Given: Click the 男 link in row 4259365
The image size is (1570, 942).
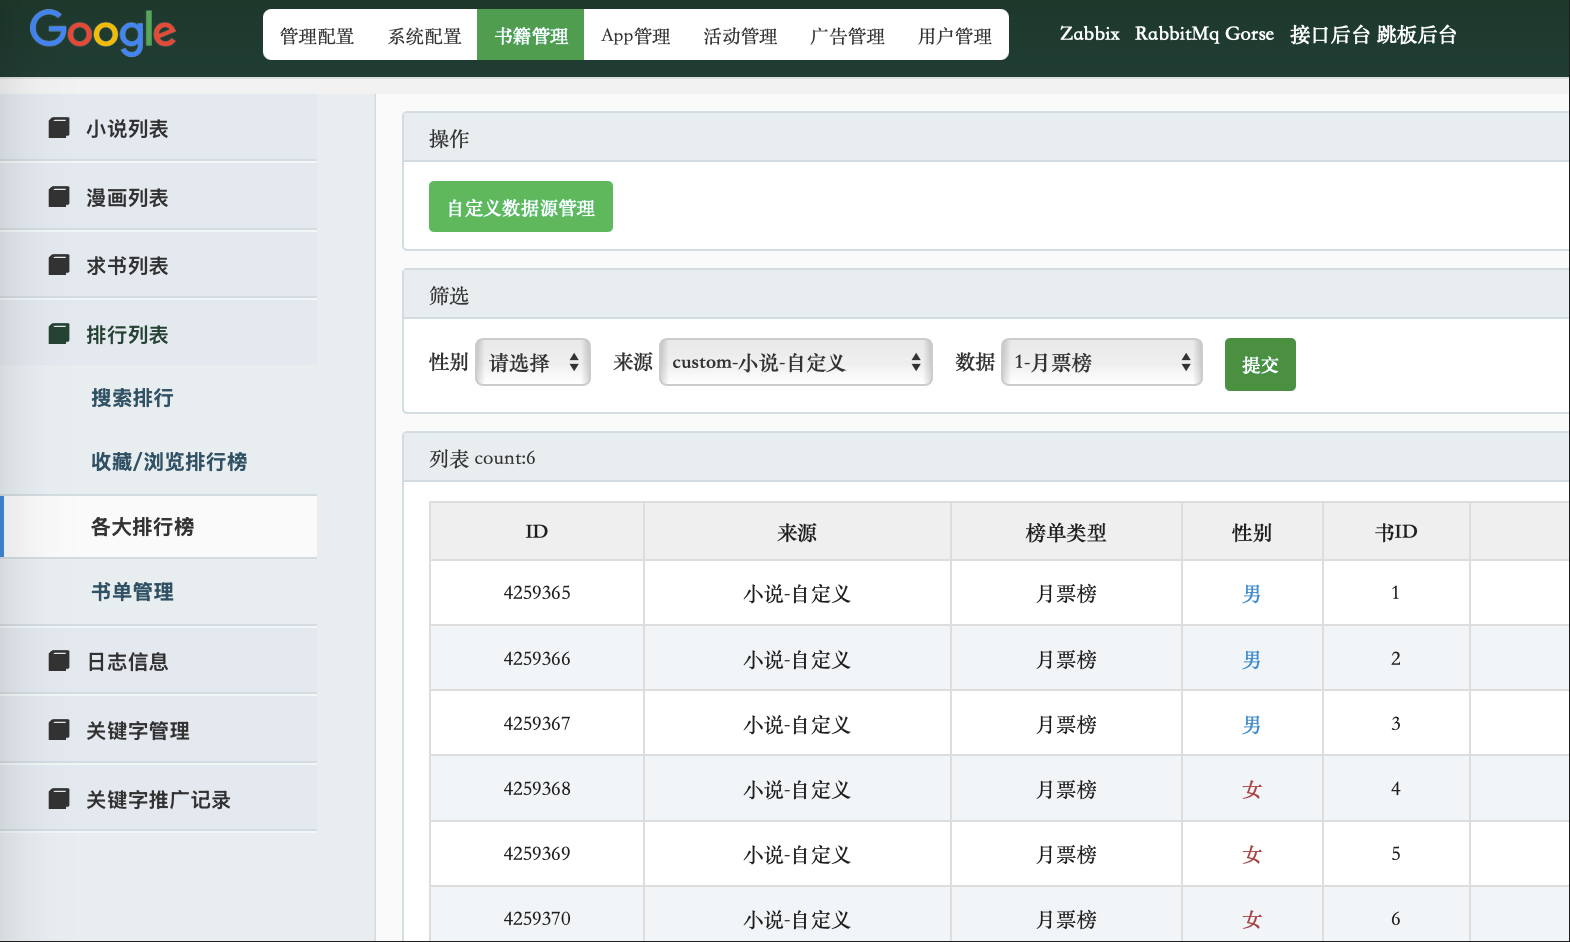Looking at the screenshot, I should [1251, 594].
